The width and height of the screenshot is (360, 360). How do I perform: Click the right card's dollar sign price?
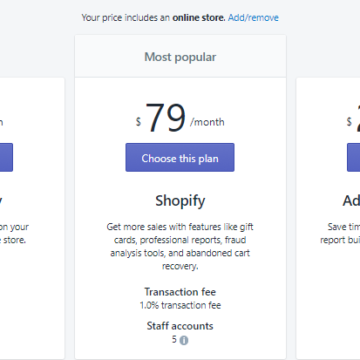pyautogui.click(x=349, y=122)
